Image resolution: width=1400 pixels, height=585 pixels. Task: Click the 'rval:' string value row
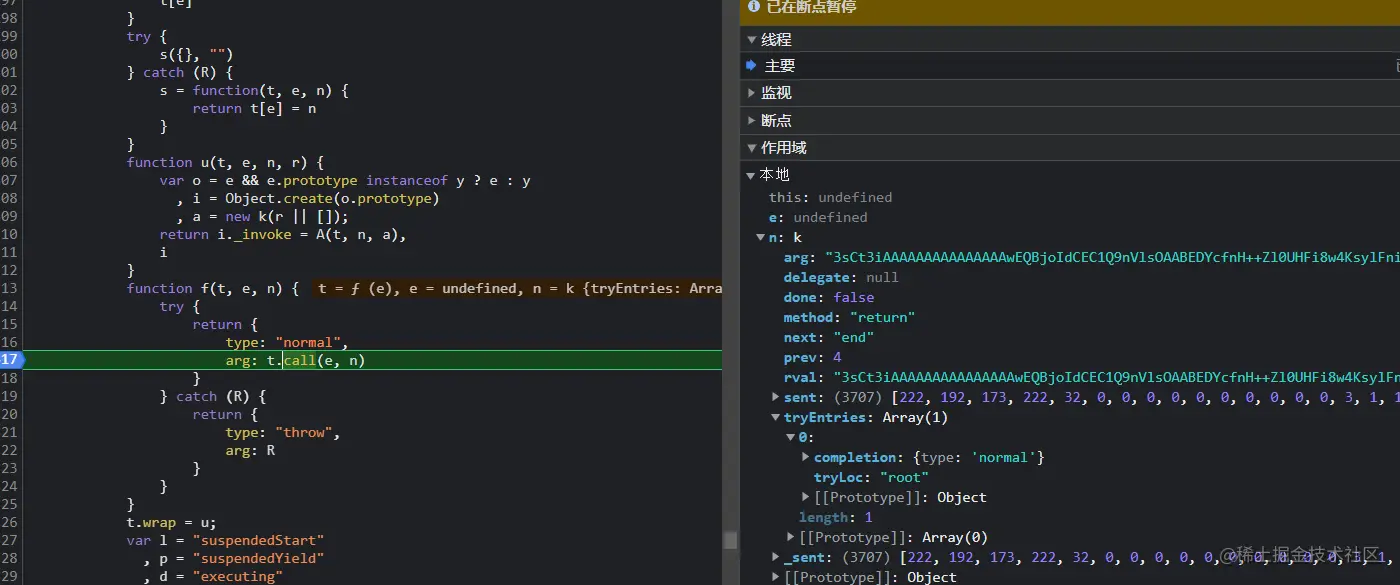click(1091, 377)
